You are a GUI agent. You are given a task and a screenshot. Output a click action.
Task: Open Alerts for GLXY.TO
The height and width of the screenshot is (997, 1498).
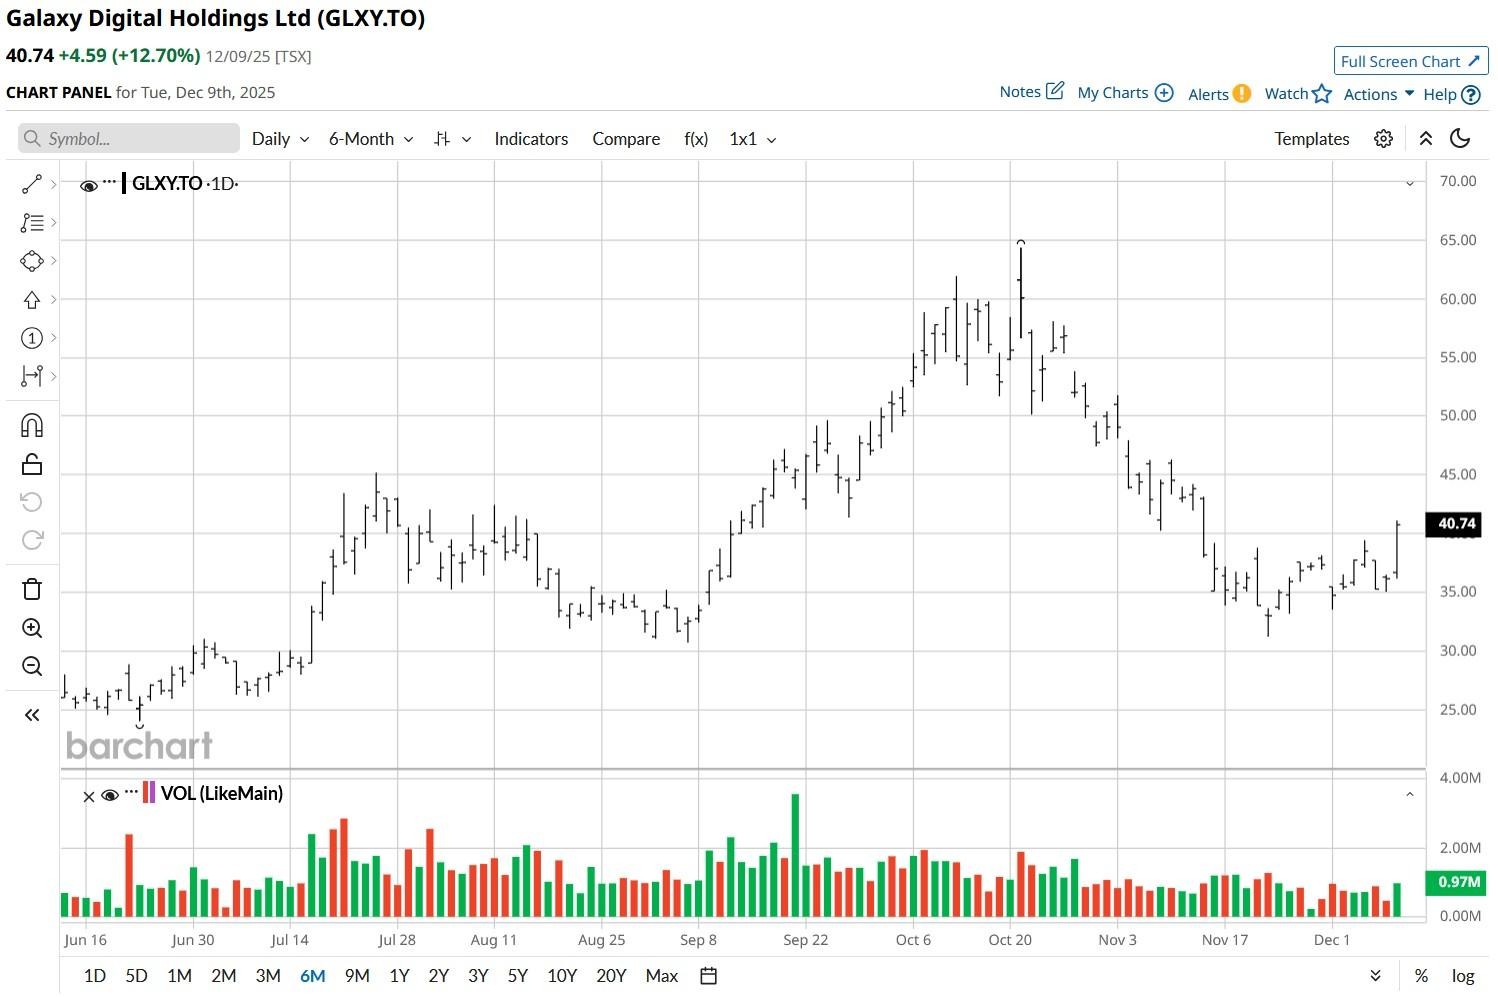click(1219, 94)
